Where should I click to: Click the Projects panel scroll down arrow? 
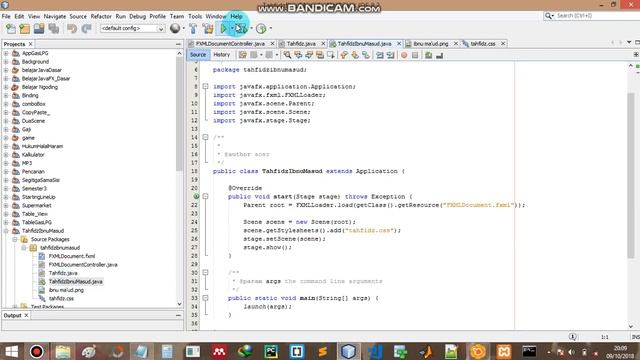point(180,304)
